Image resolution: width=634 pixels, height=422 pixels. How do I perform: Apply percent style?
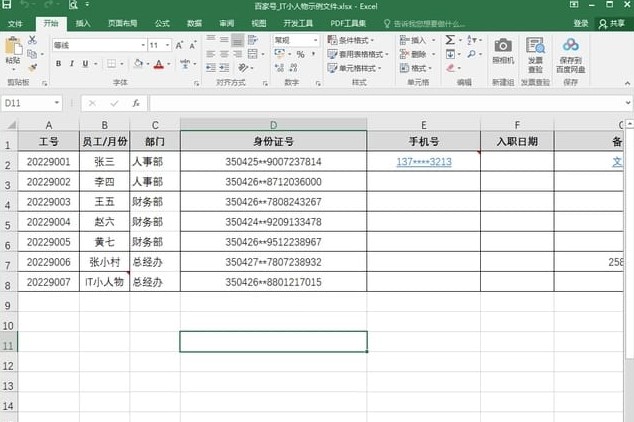point(300,54)
